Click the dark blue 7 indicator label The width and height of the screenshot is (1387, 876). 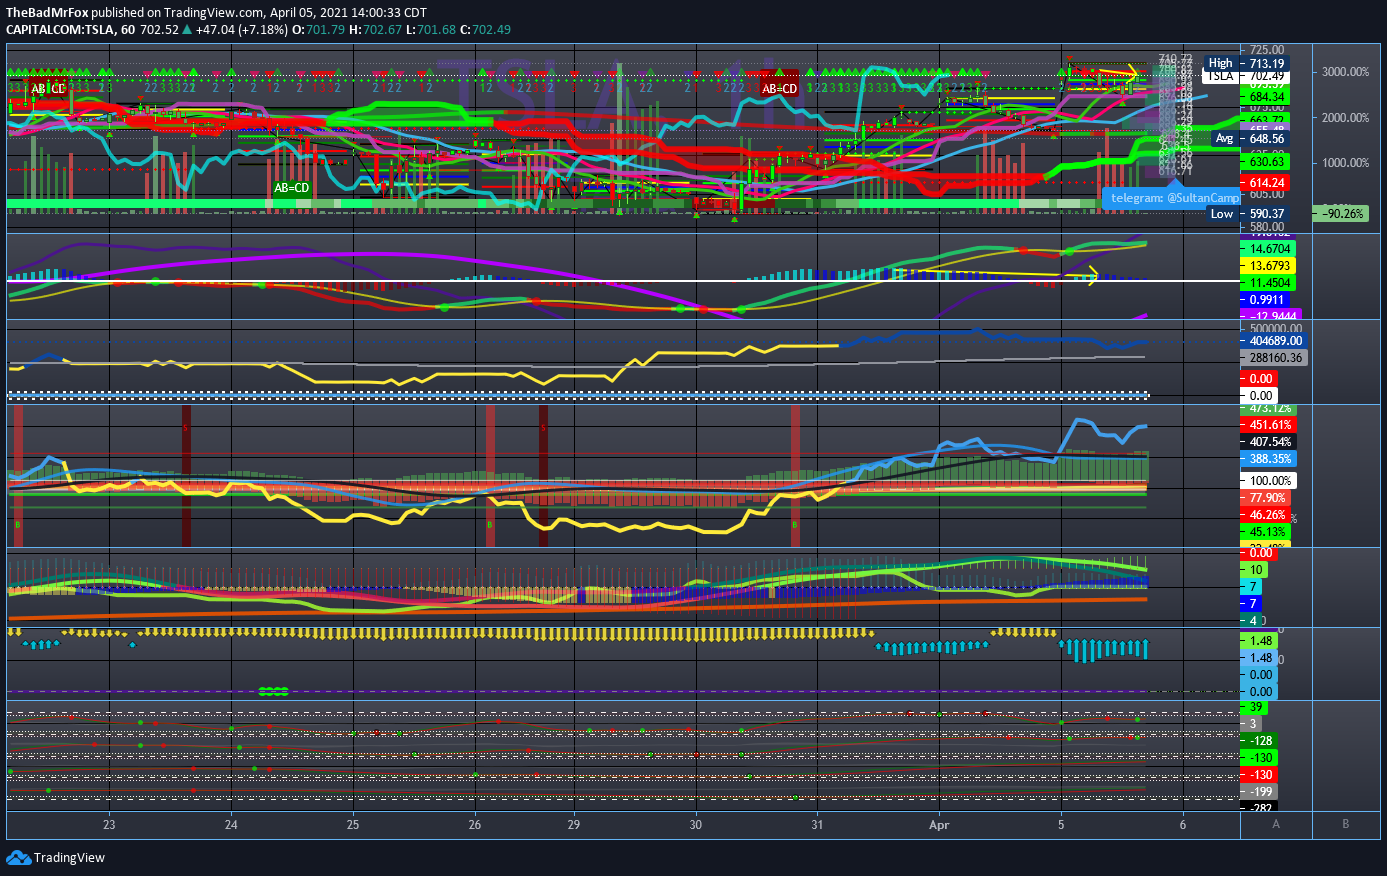1253,604
